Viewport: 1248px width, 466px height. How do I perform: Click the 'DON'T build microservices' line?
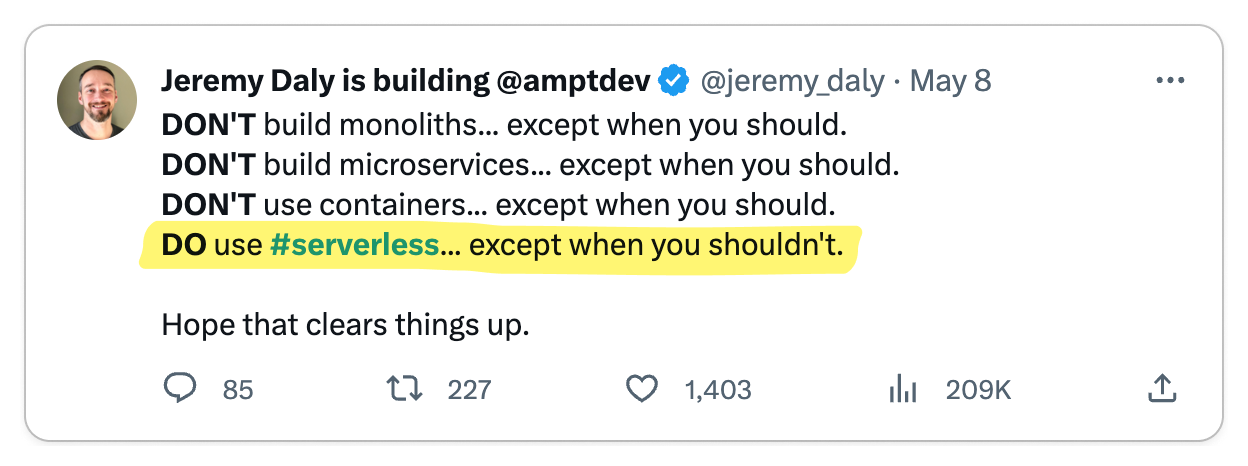click(530, 165)
